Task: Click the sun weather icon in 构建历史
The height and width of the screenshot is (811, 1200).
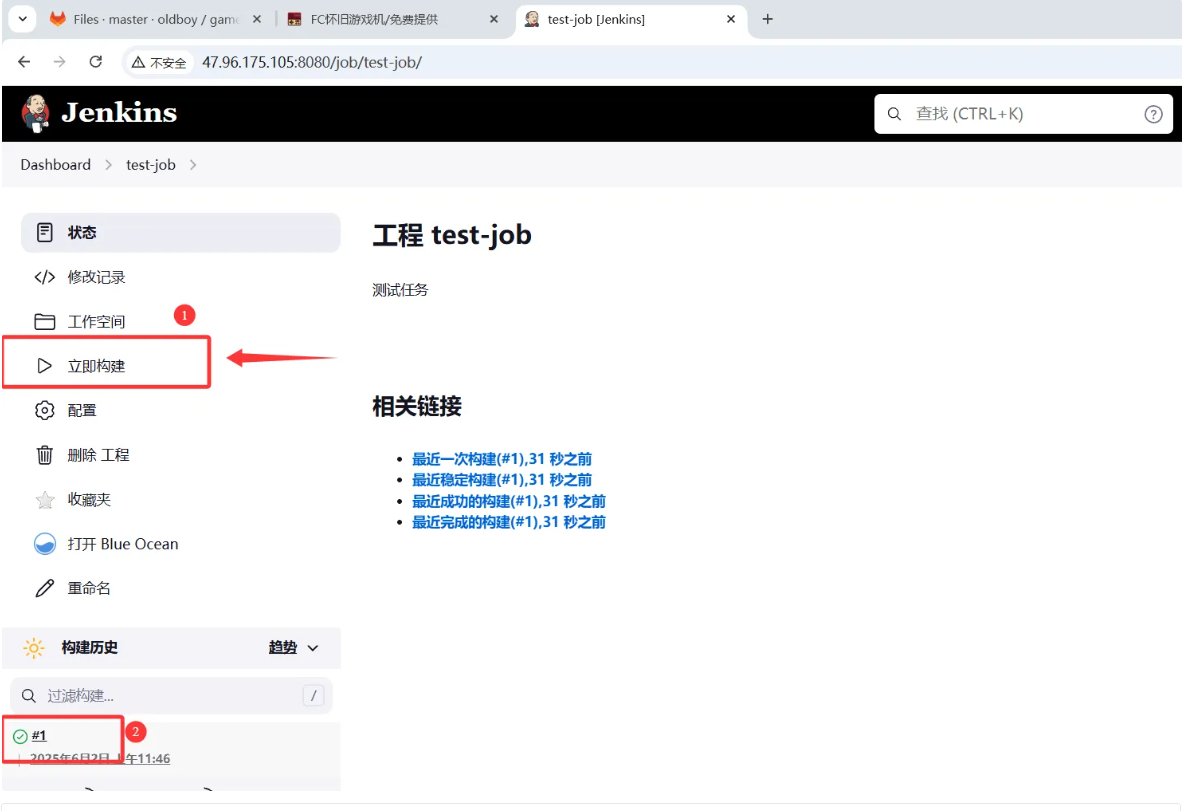Action: (34, 648)
